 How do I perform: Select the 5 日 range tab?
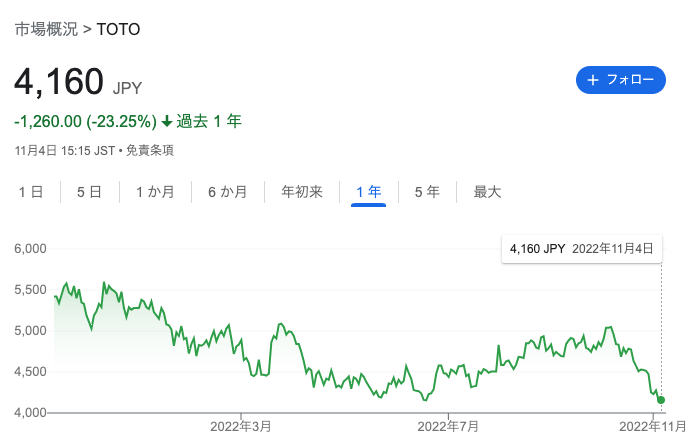point(89,192)
